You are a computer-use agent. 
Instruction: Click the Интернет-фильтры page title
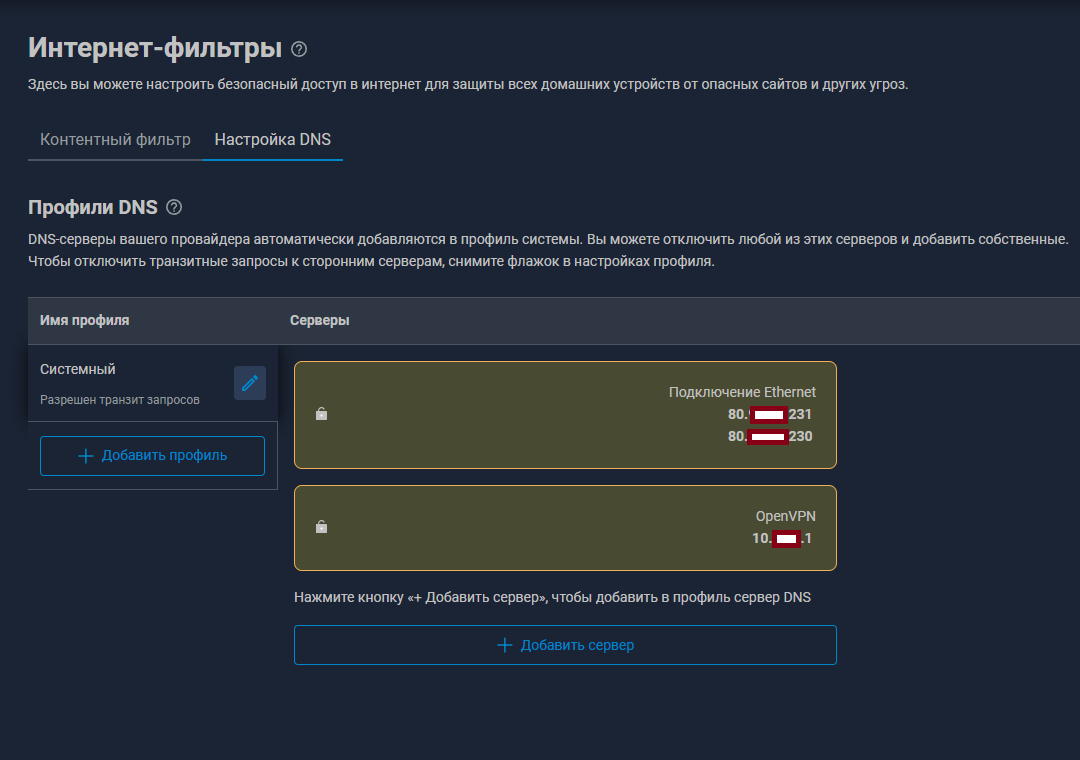(155, 47)
